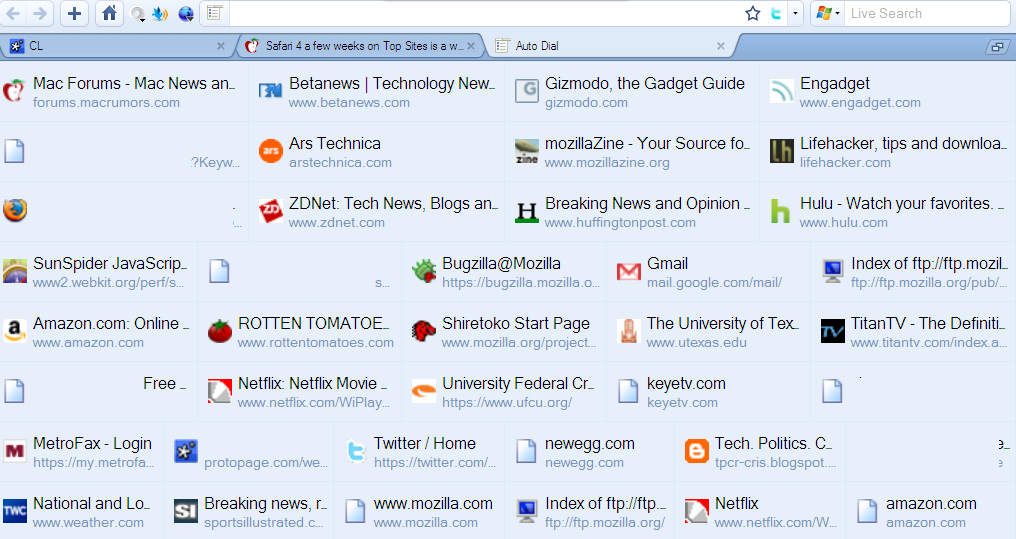Viewport: 1016px width, 539px height.
Task: Open Engadget feed icon tile
Action: point(781,91)
